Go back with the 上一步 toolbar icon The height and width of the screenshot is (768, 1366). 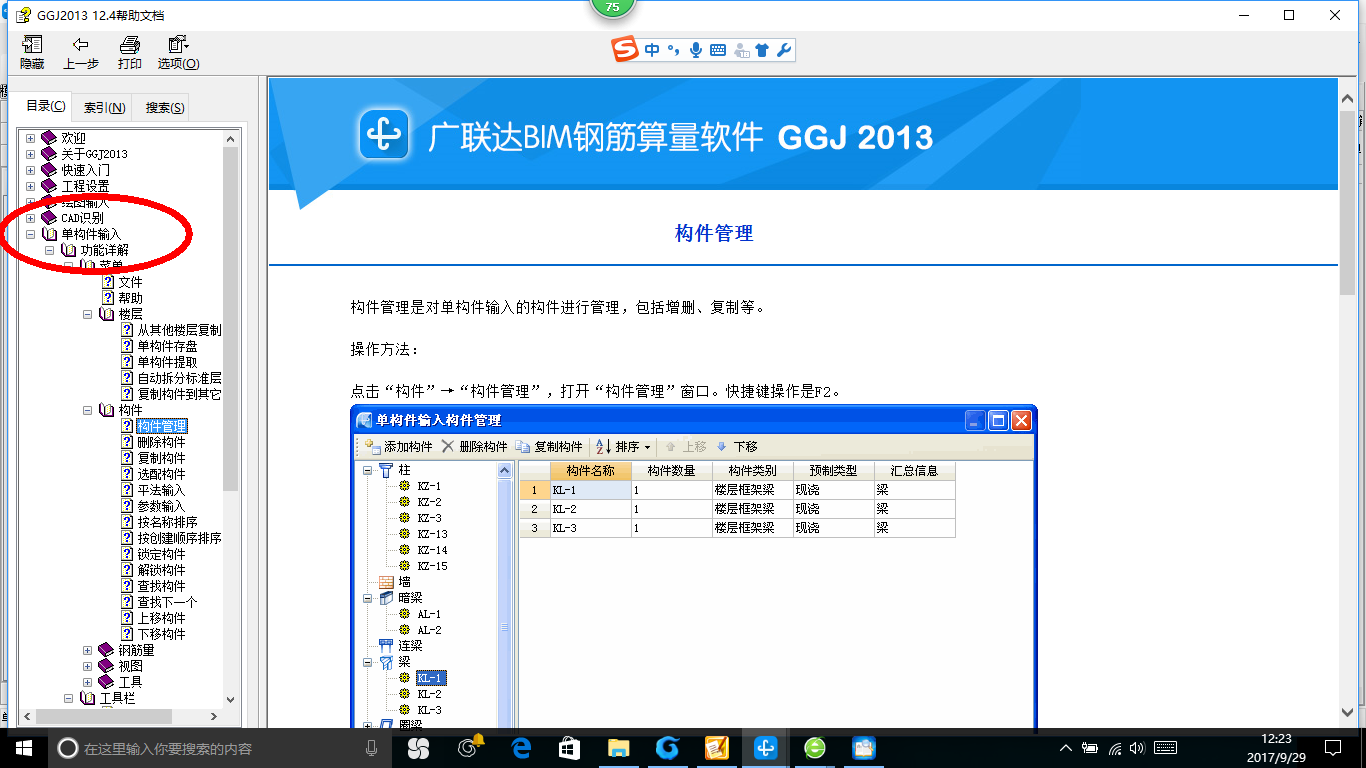click(81, 53)
